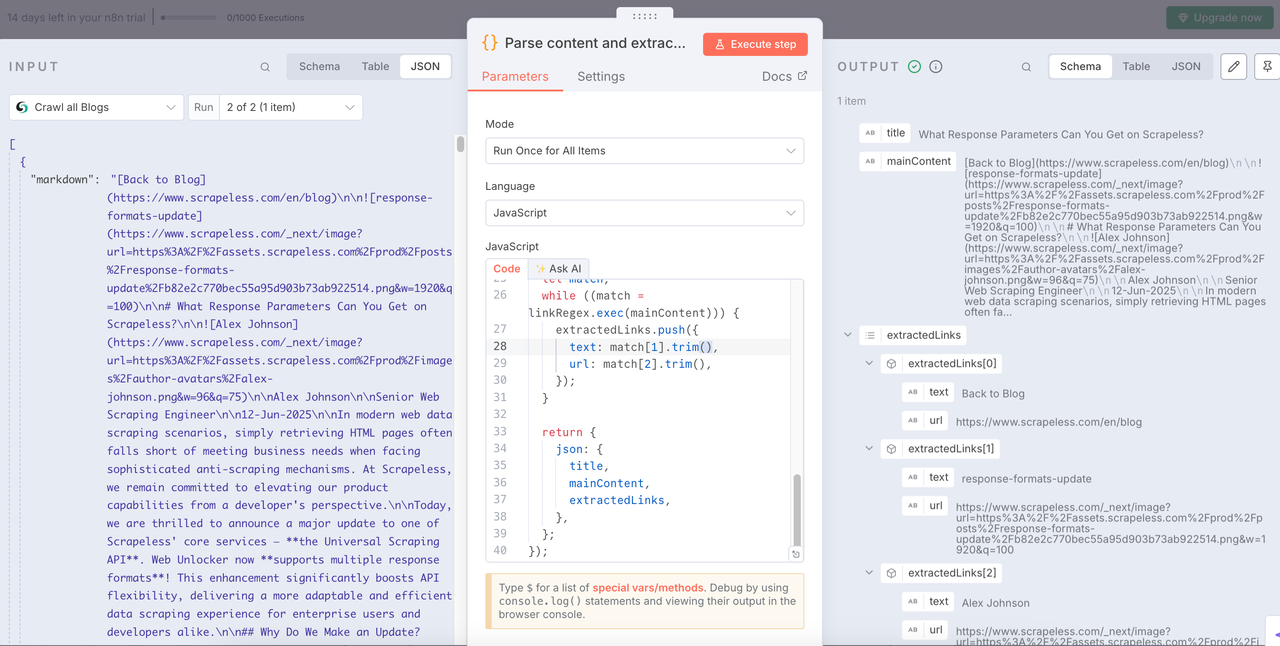Click the output panel search icon
This screenshot has height=646, width=1280.
pos(1026,67)
